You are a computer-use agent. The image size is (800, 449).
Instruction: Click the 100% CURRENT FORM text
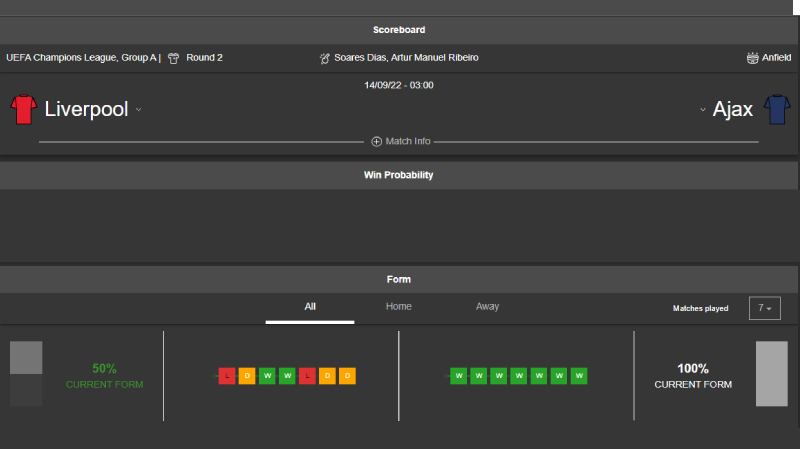point(693,376)
